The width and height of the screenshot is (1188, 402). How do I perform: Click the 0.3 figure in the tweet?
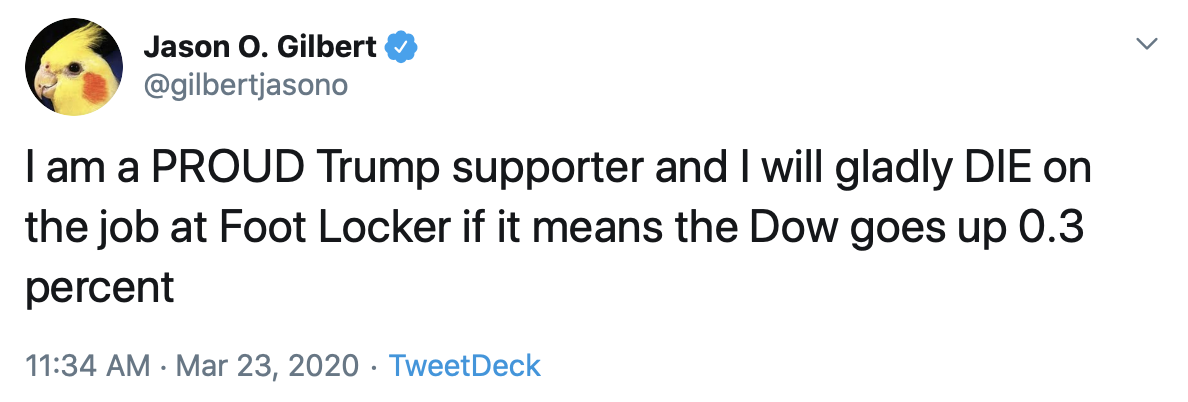pos(1051,230)
